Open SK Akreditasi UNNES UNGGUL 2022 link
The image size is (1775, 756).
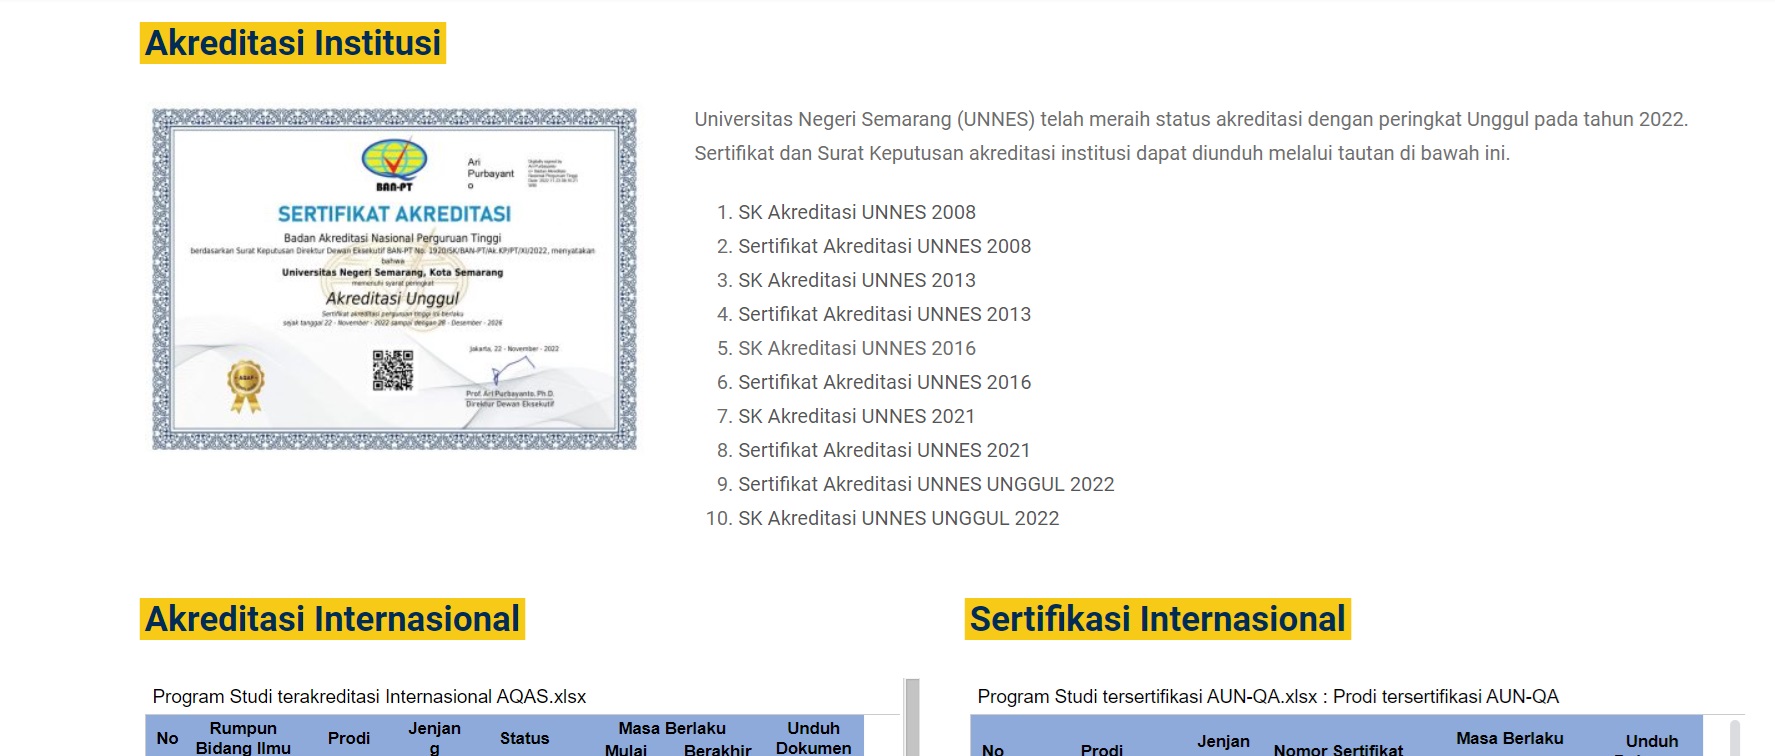tap(898, 518)
